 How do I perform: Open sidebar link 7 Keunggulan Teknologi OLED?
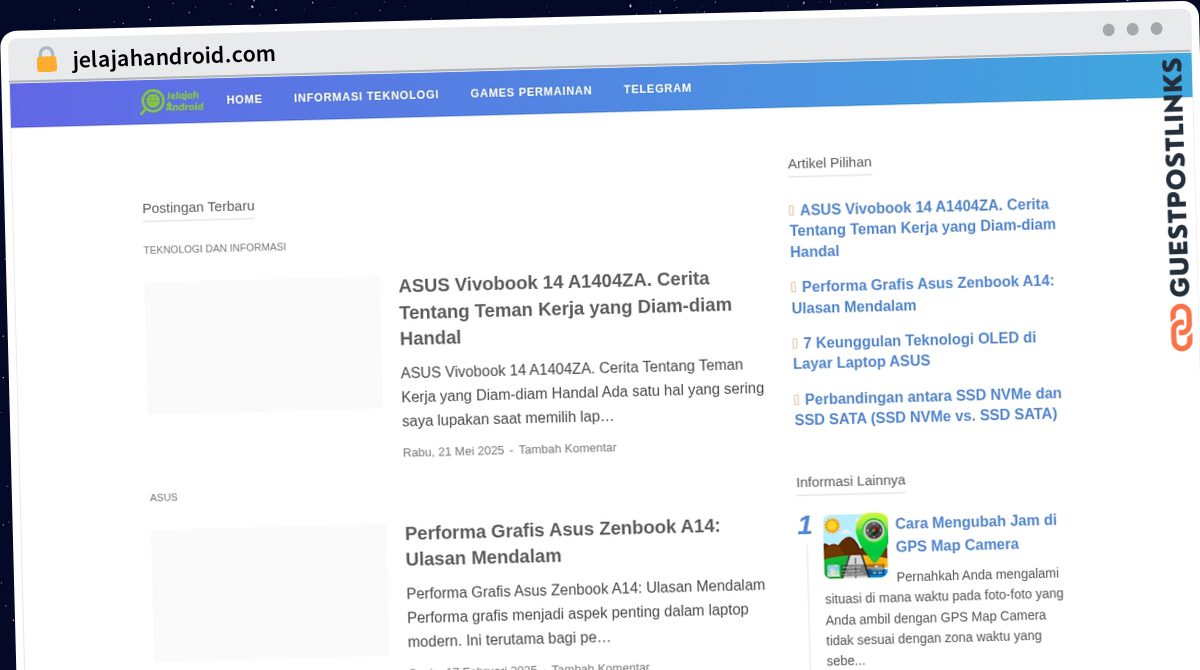pyautogui.click(x=915, y=350)
